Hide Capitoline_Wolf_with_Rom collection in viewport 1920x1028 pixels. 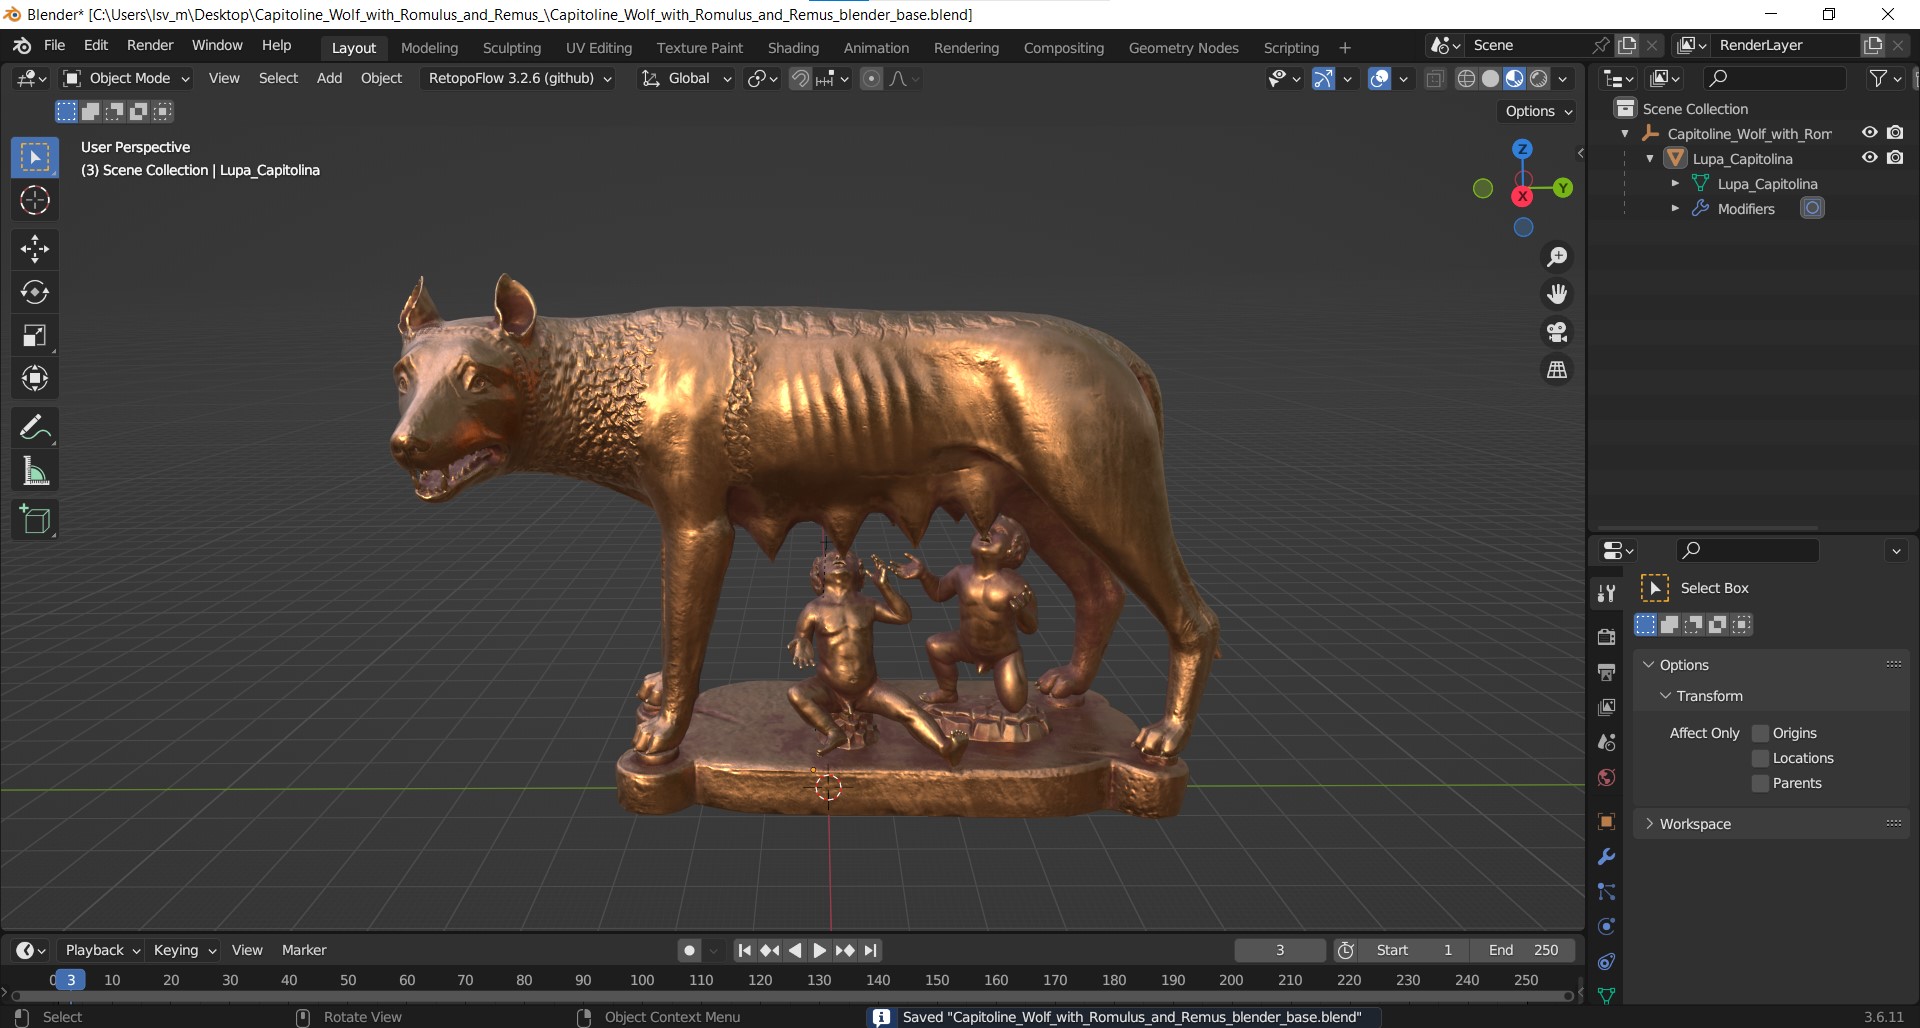point(1869,133)
